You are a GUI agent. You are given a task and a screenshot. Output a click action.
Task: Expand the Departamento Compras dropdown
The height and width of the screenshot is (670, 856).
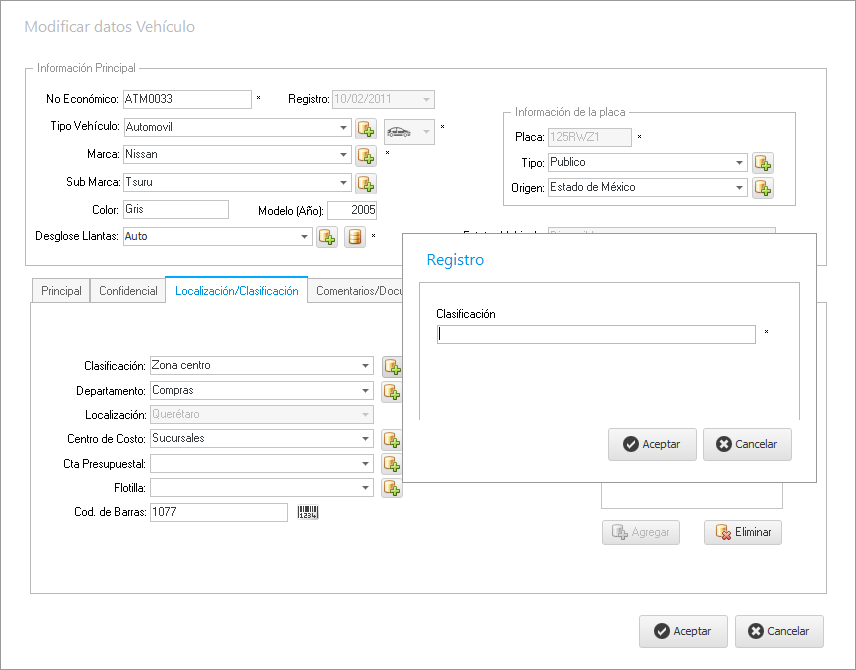click(365, 391)
